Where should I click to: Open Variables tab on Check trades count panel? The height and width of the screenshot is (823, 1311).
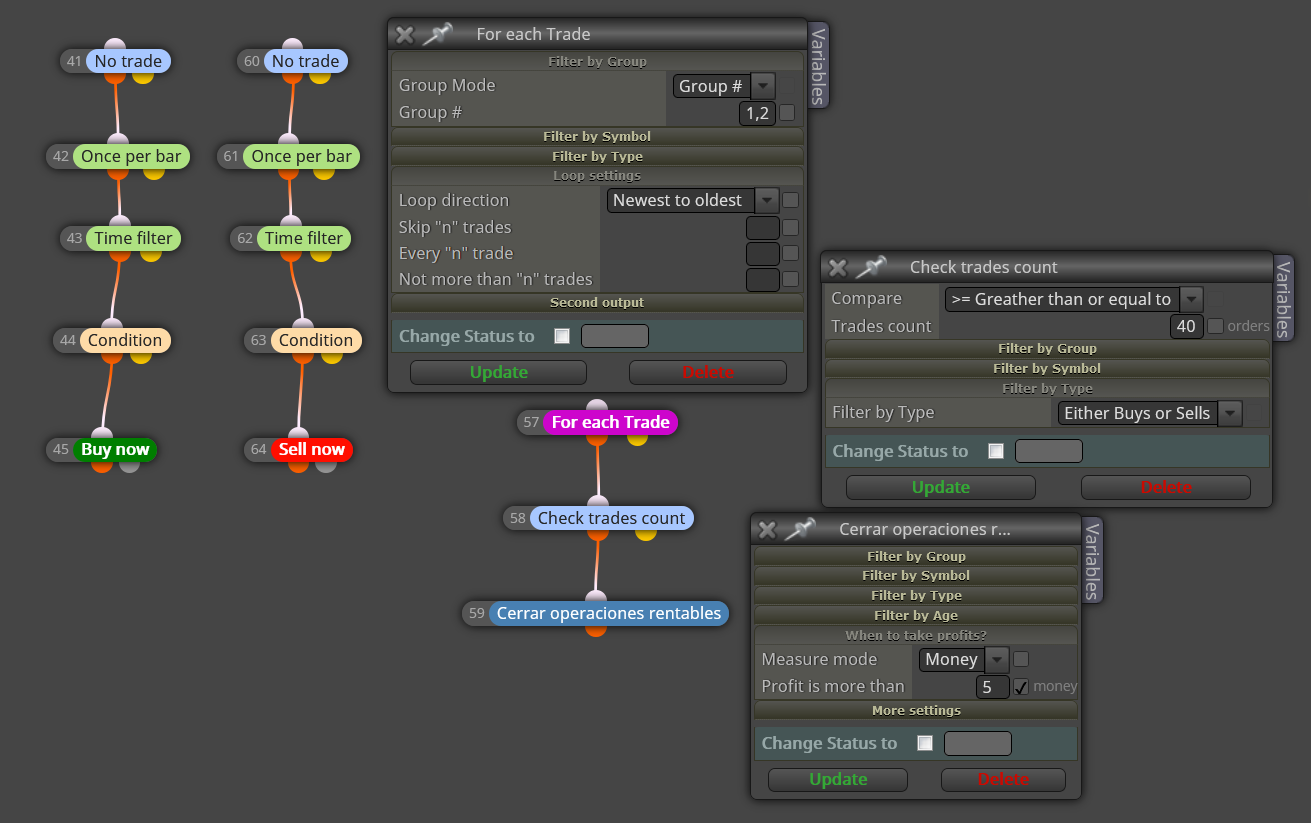(x=1283, y=298)
